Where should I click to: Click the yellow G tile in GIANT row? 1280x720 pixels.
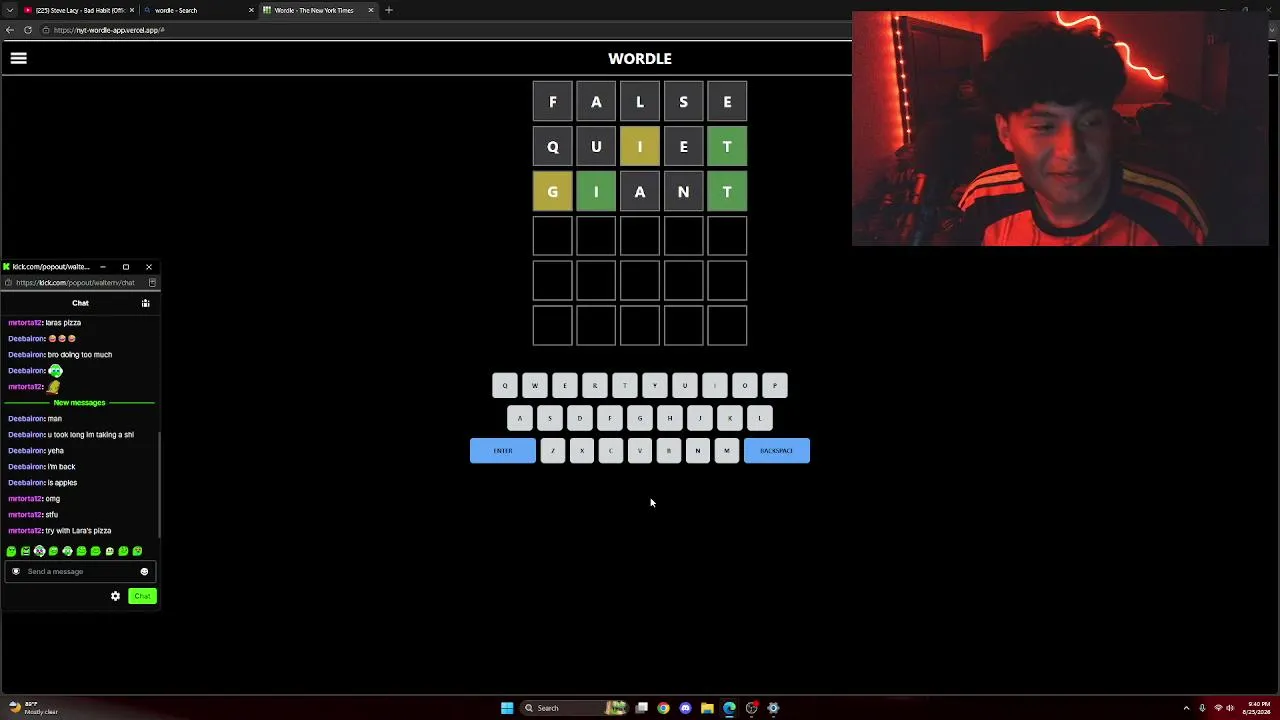click(x=553, y=192)
